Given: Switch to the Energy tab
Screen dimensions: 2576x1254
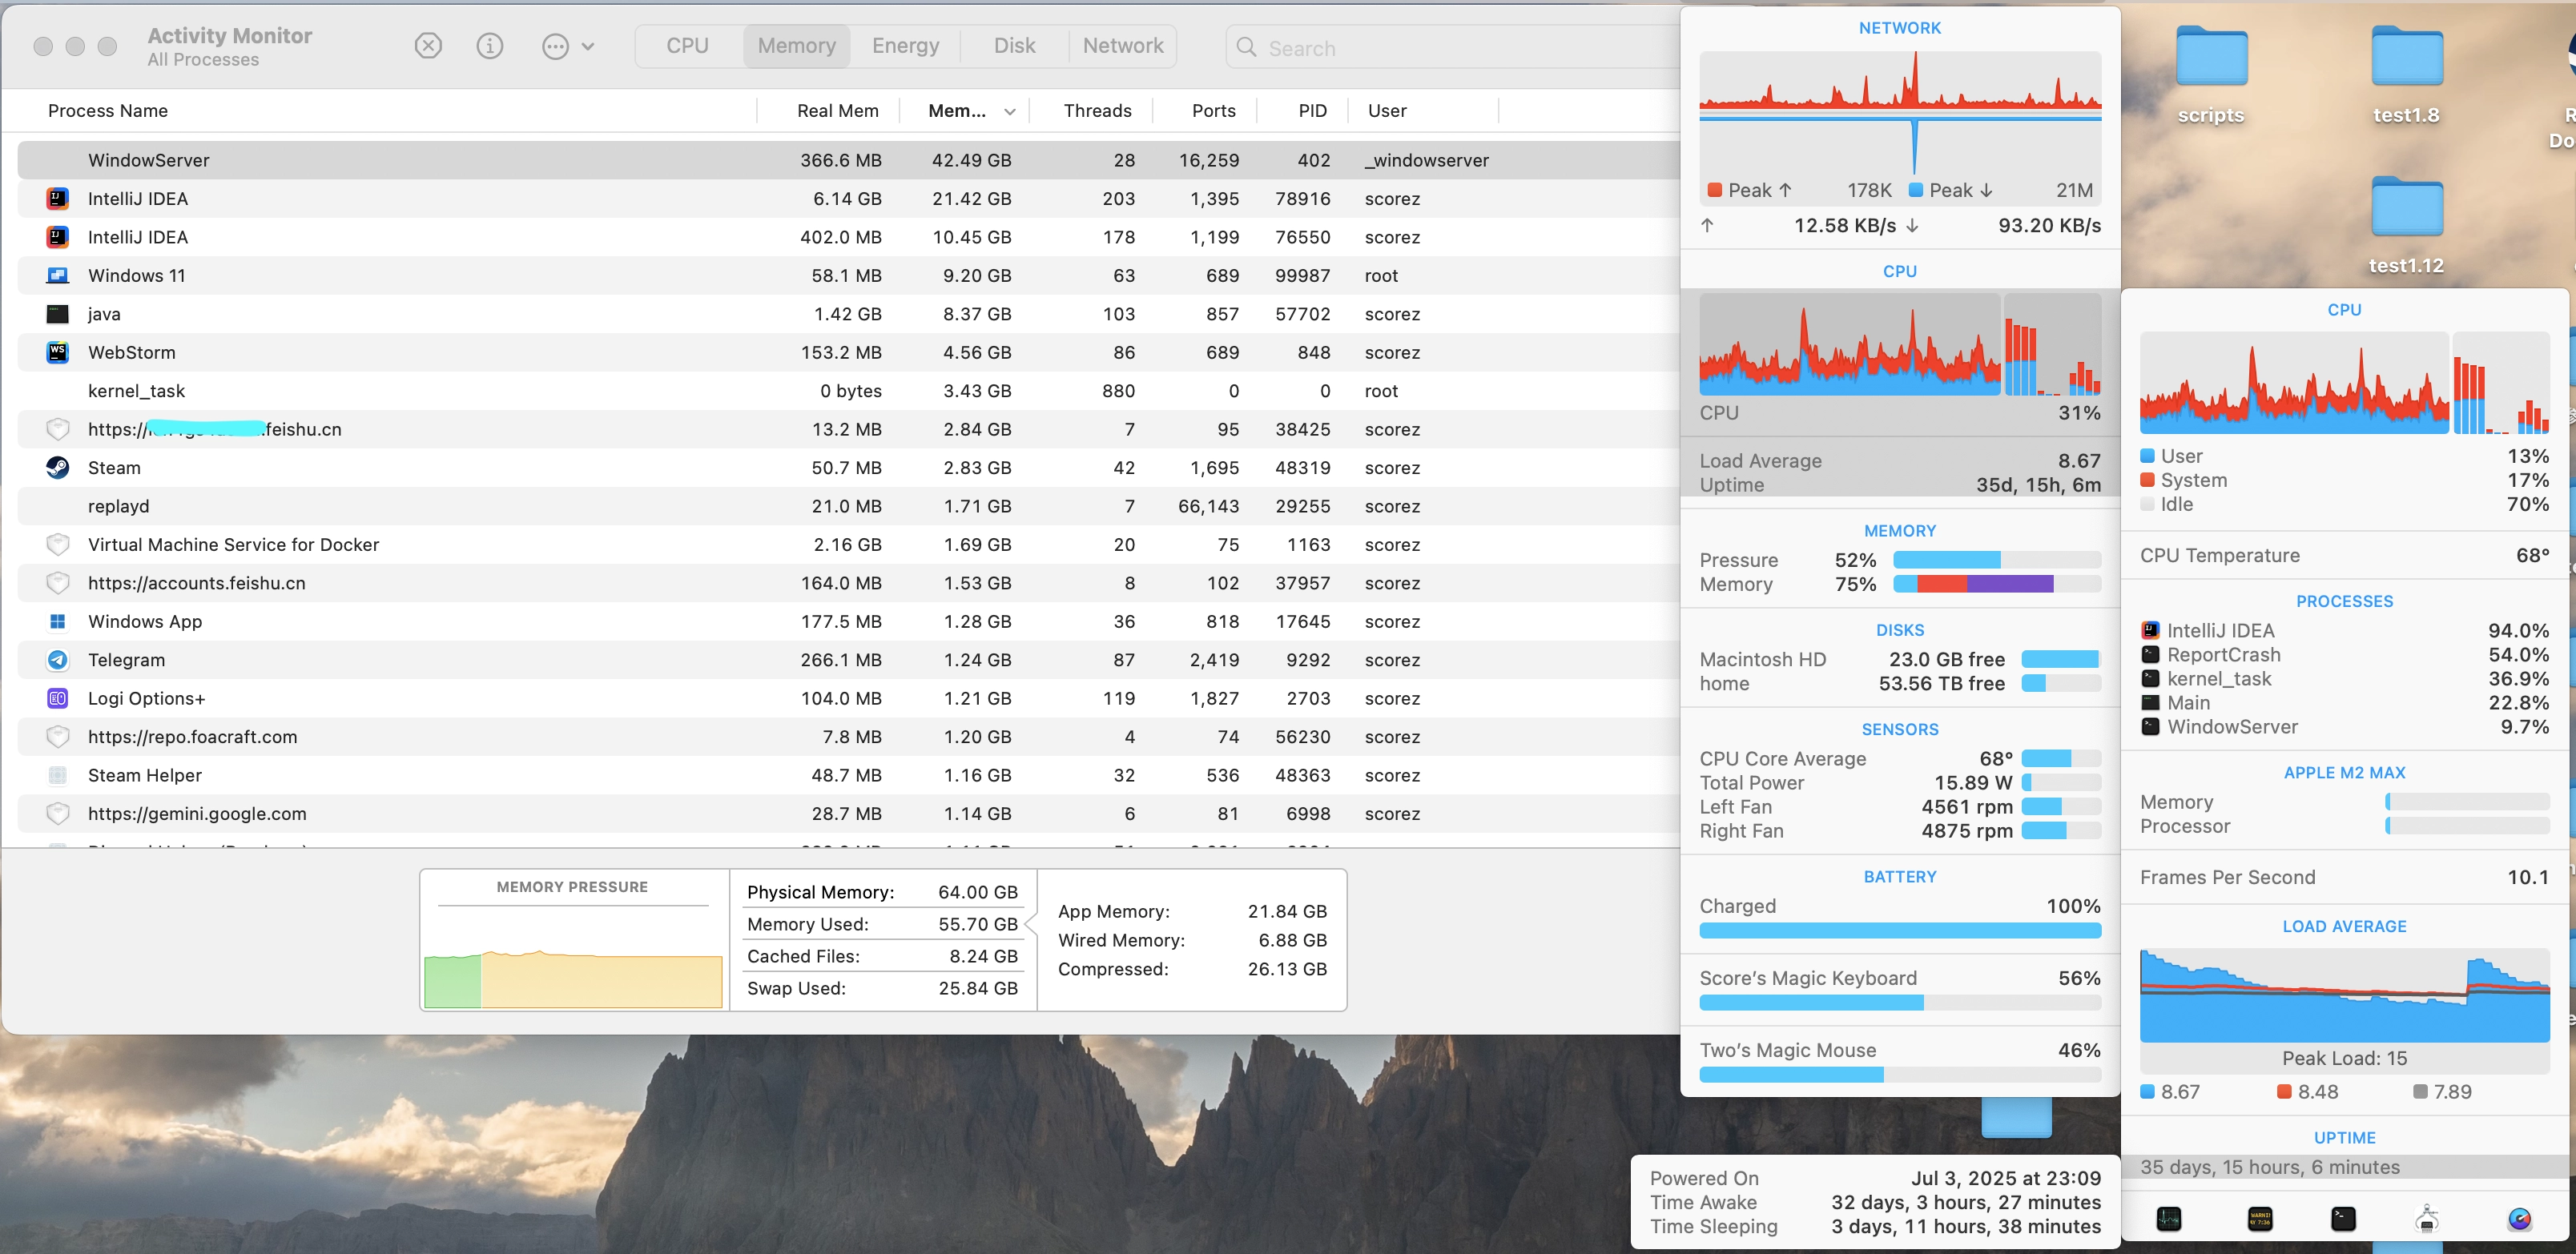Looking at the screenshot, I should (905, 46).
